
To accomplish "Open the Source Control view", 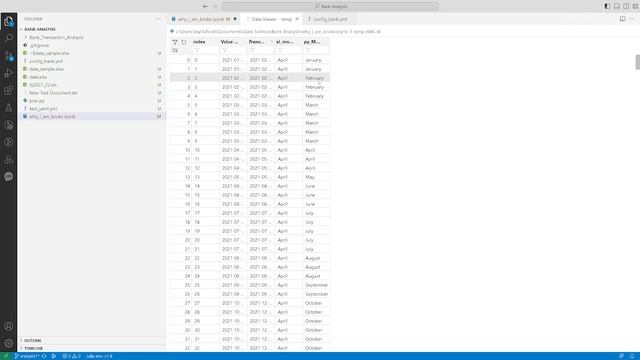I will (9, 56).
